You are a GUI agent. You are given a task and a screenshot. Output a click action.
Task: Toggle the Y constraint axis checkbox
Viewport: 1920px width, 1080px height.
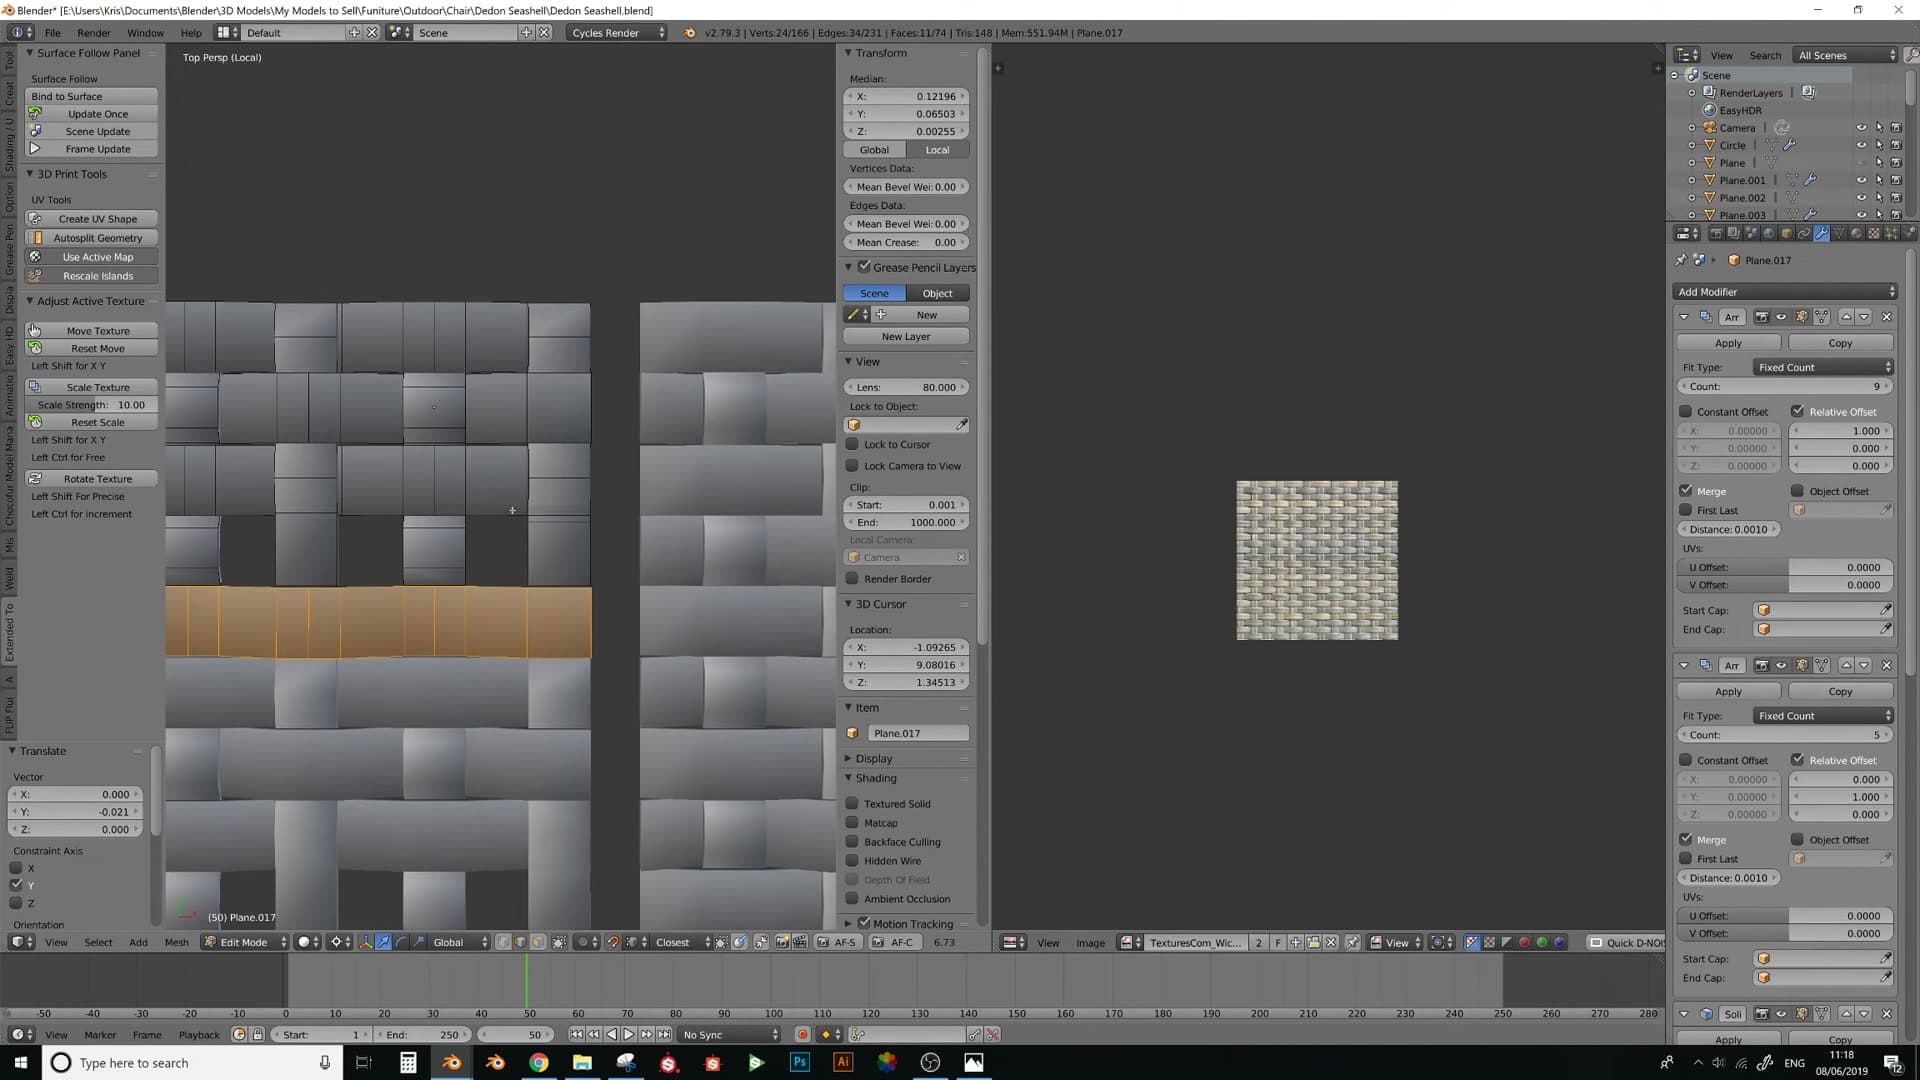(16, 885)
